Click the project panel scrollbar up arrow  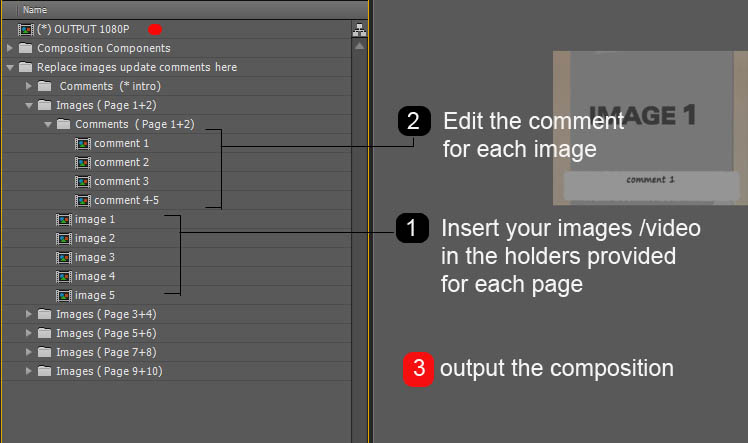[x=359, y=46]
